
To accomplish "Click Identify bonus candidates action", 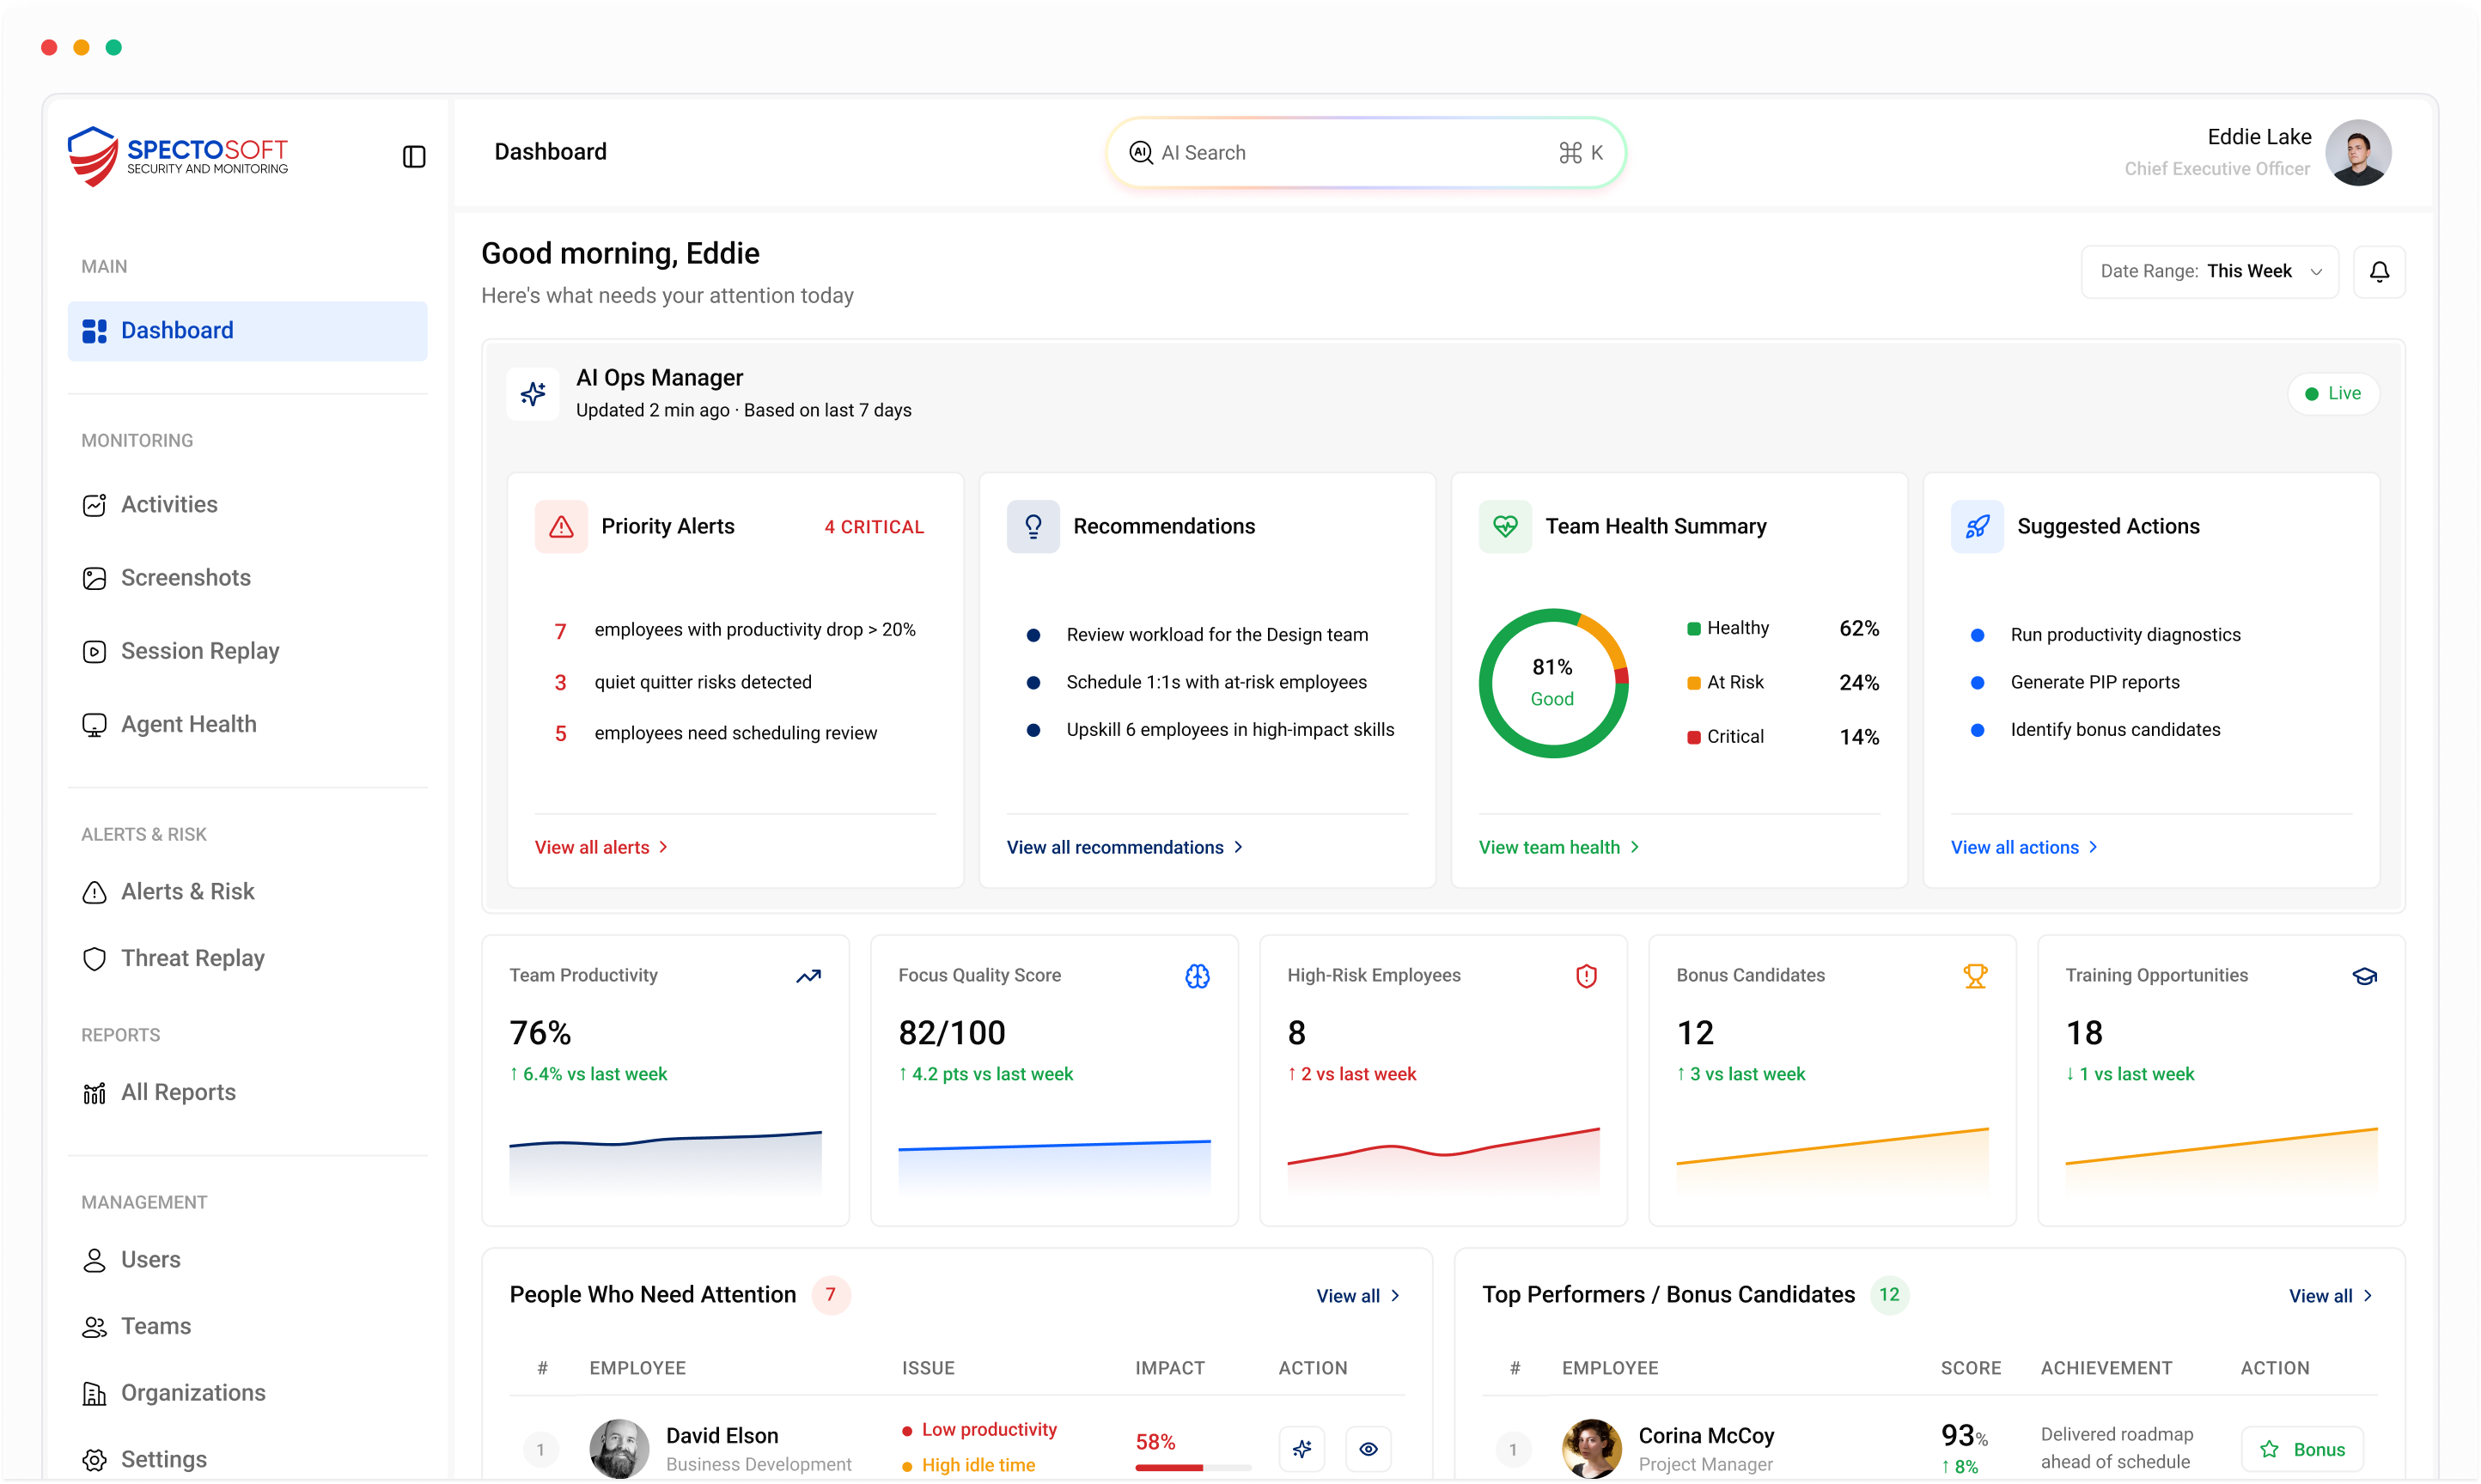I will (2115, 730).
